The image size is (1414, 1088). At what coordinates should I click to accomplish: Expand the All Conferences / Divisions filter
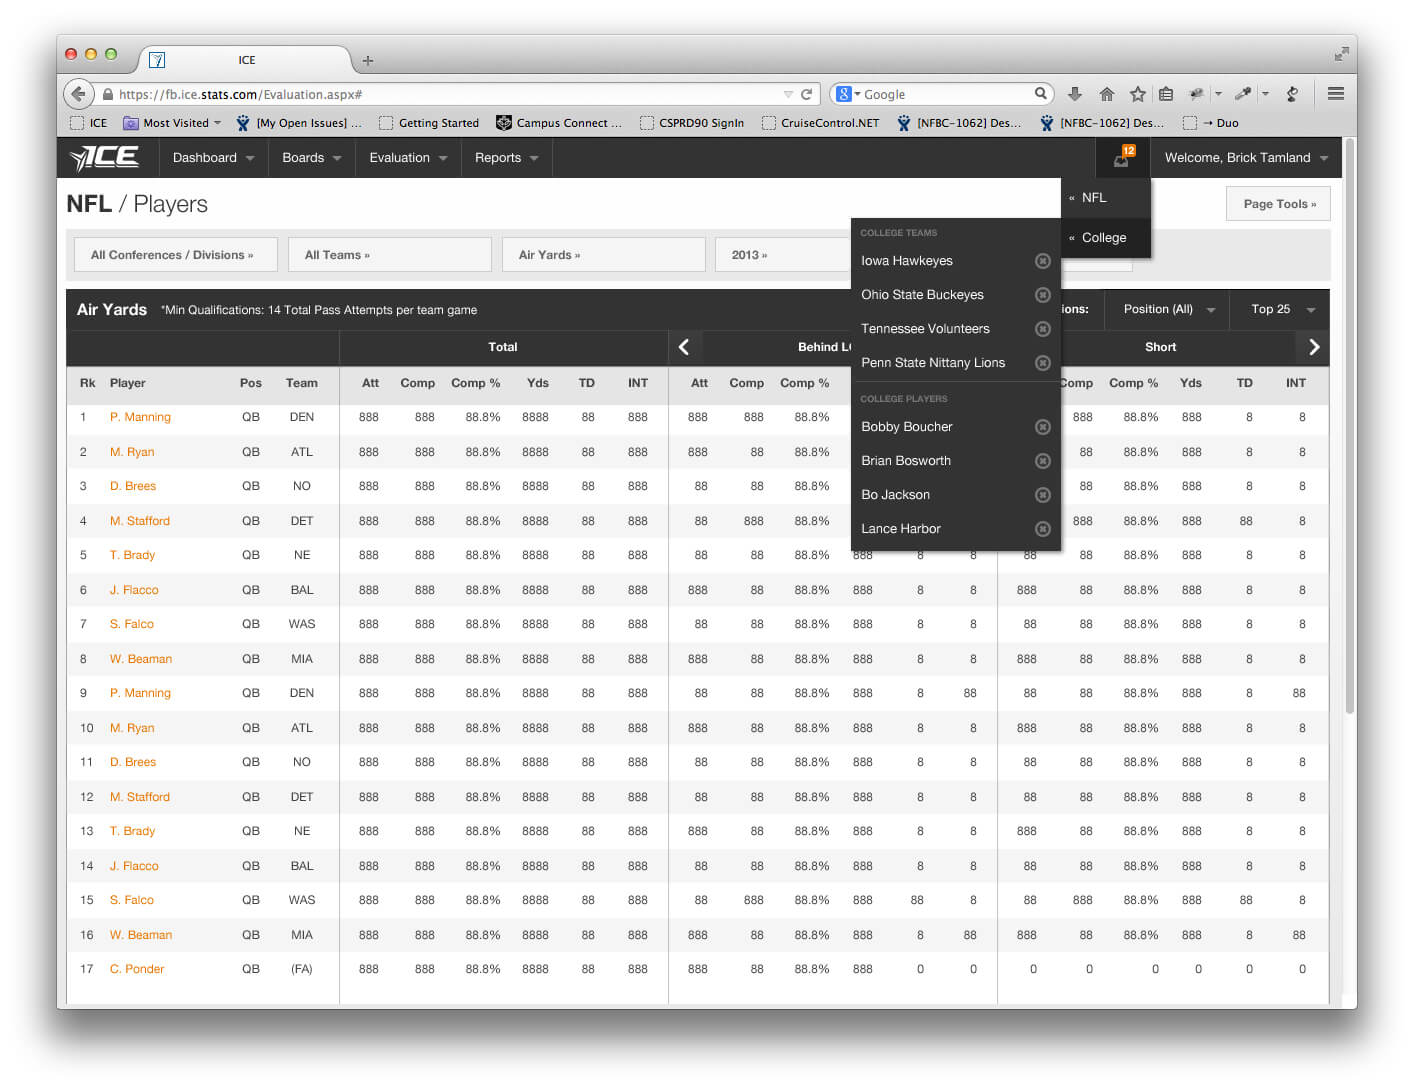point(172,255)
